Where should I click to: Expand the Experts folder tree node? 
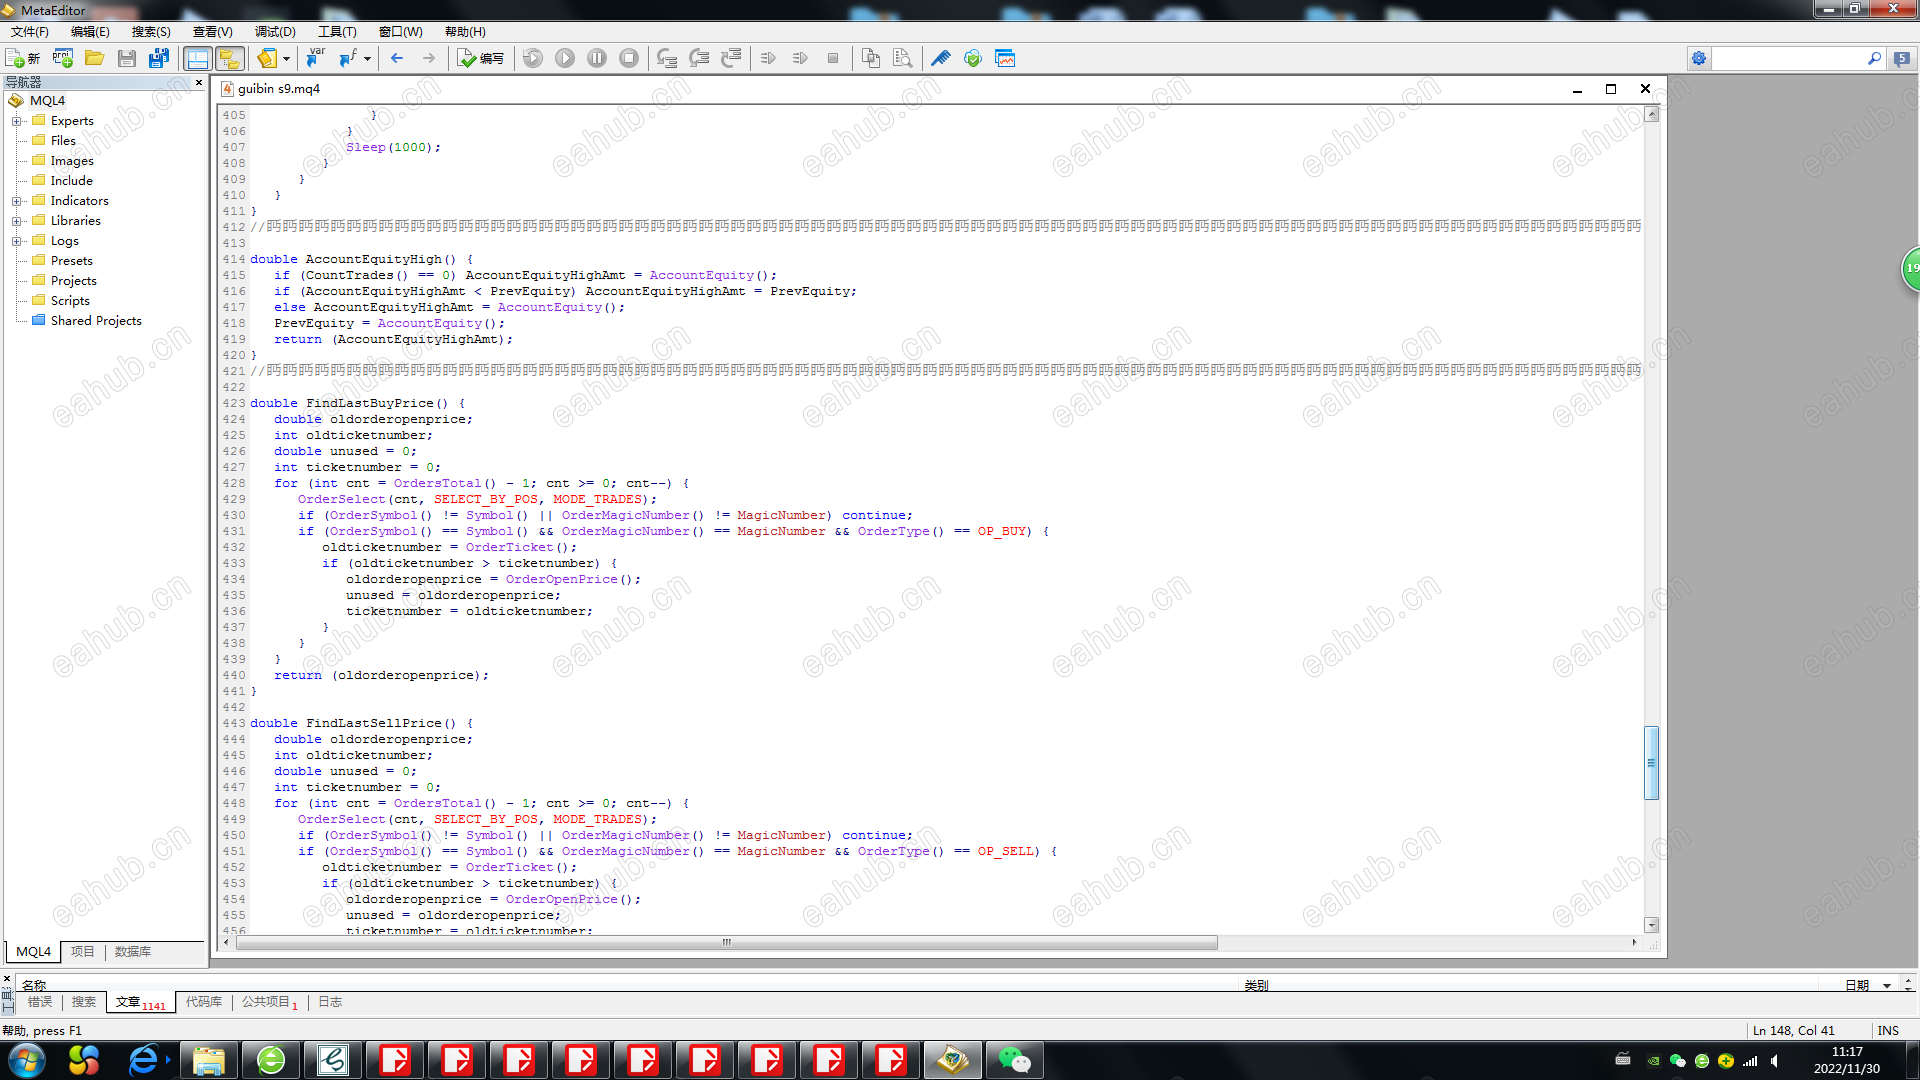pos(16,121)
